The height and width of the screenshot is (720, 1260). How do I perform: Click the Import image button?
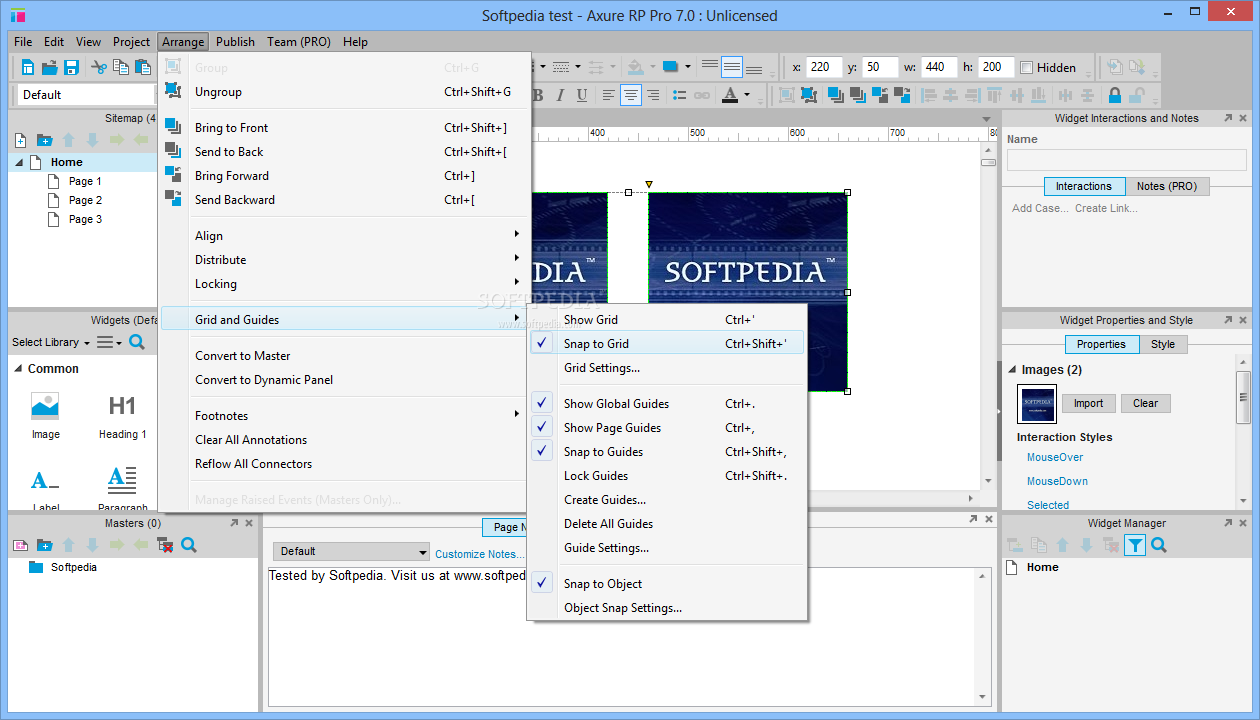1088,404
